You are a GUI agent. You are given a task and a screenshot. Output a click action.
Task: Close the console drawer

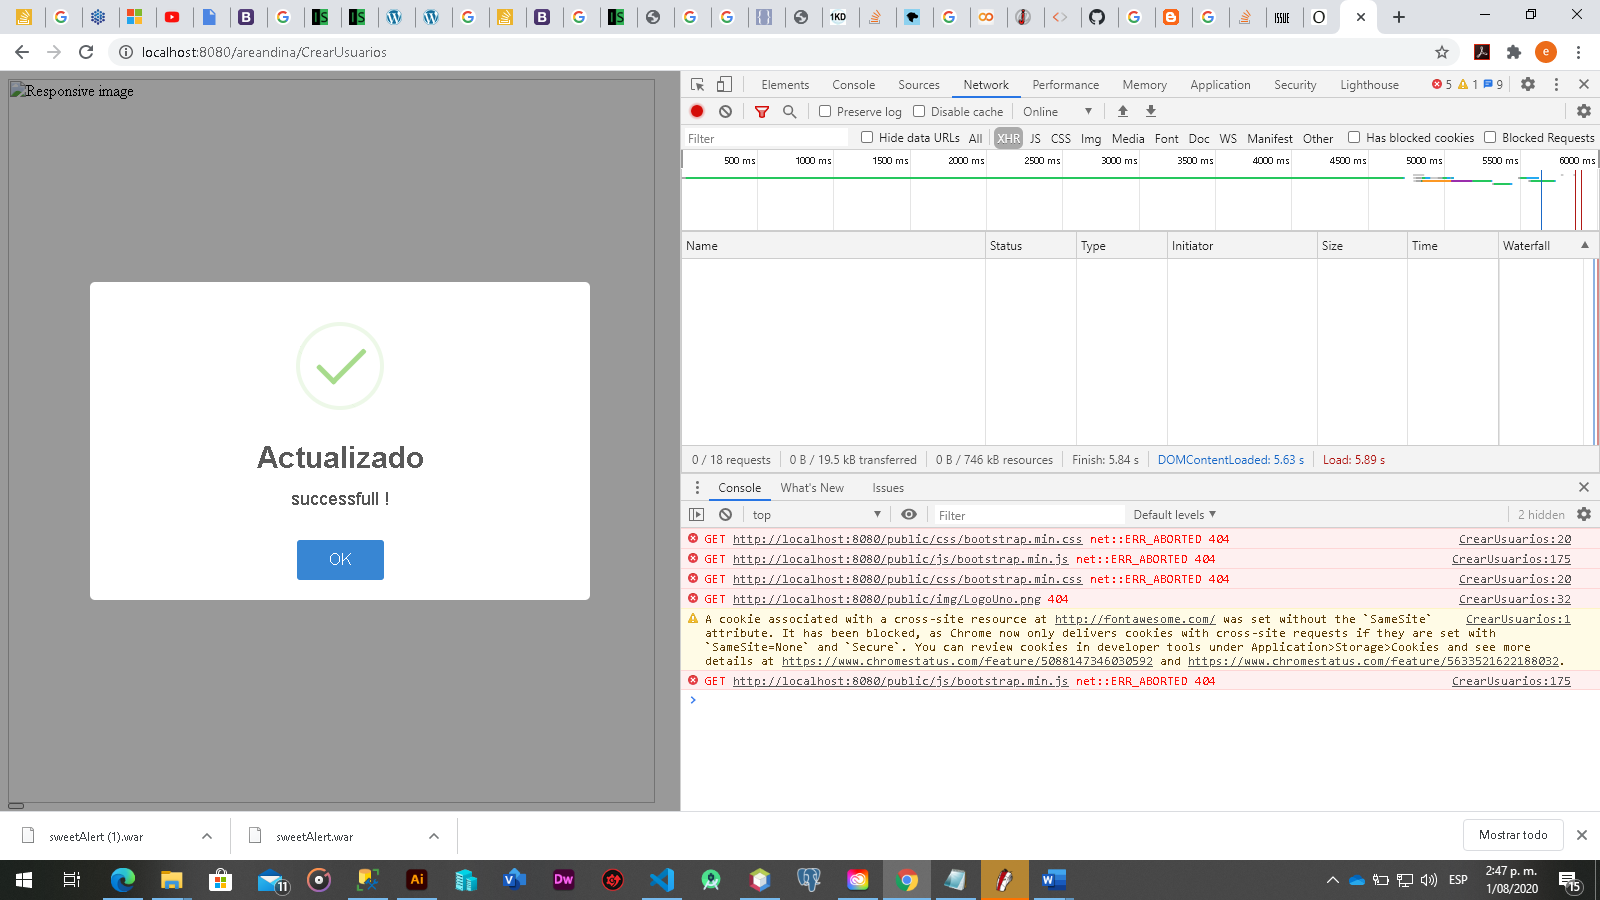pos(1584,487)
